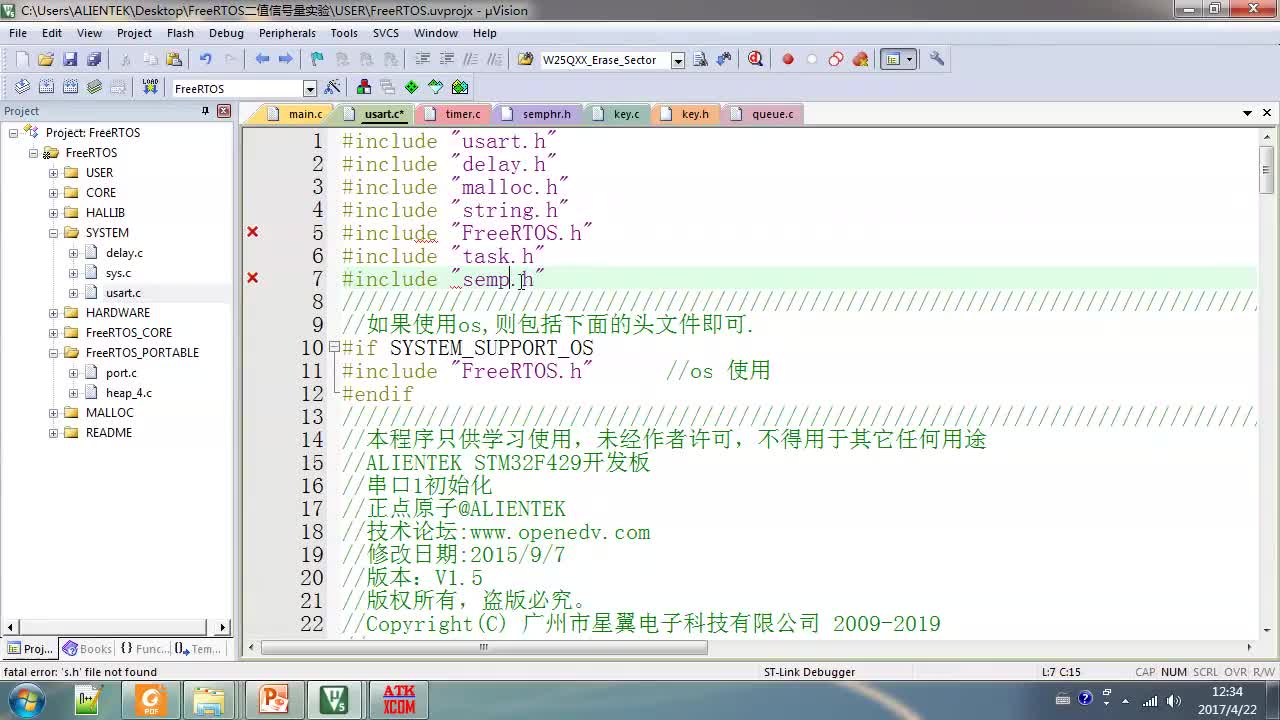Select port.c in the project tree
1280x720 pixels.
pos(121,373)
